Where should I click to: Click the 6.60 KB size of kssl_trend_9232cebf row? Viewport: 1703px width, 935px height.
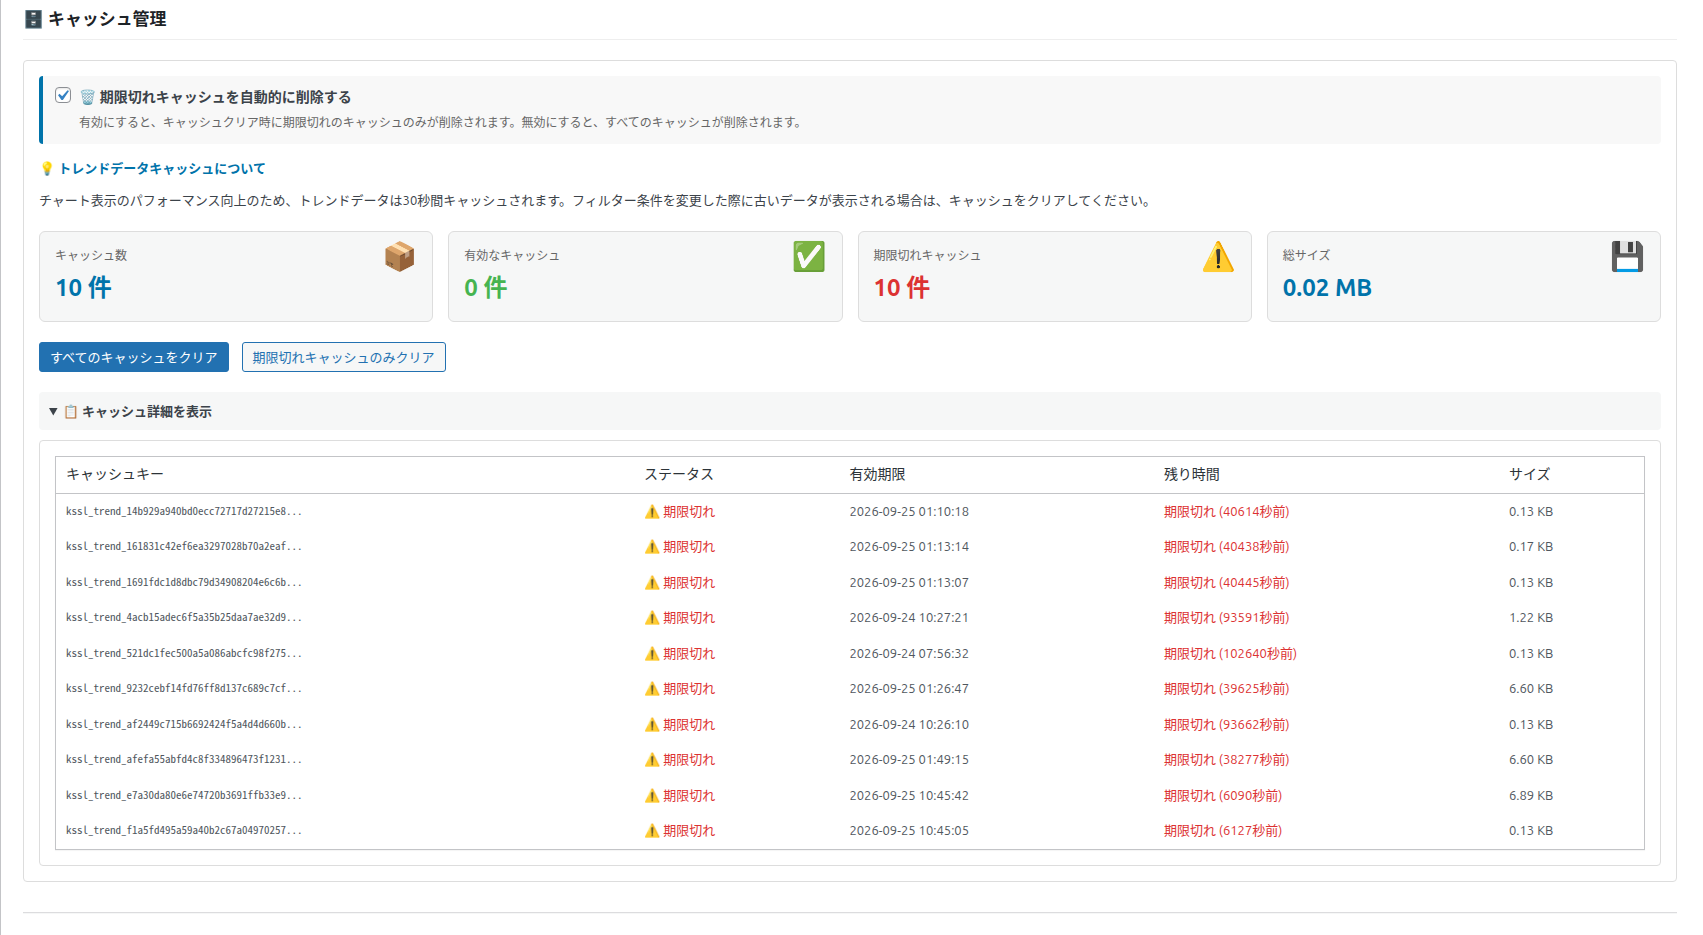click(1531, 689)
